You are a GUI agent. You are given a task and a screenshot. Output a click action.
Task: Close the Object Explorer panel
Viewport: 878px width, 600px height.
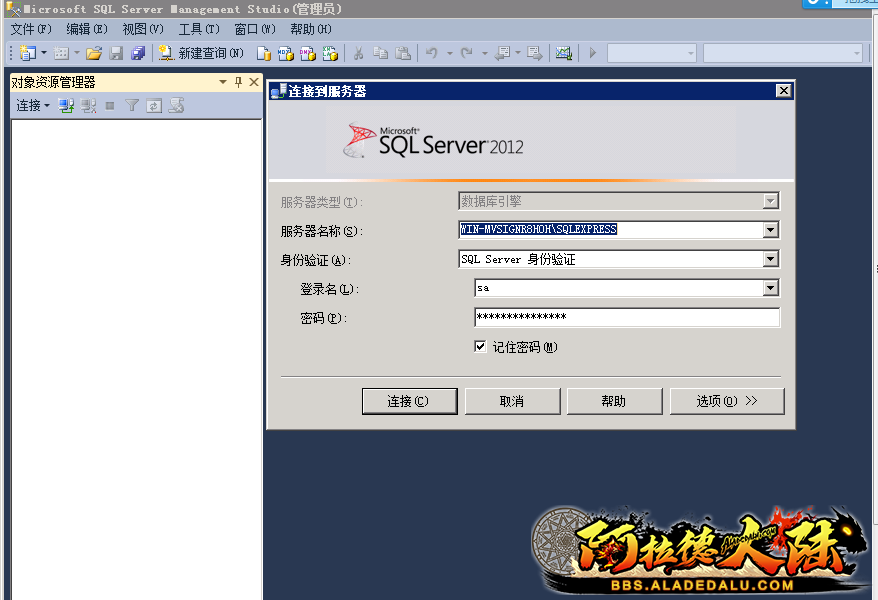point(253,82)
